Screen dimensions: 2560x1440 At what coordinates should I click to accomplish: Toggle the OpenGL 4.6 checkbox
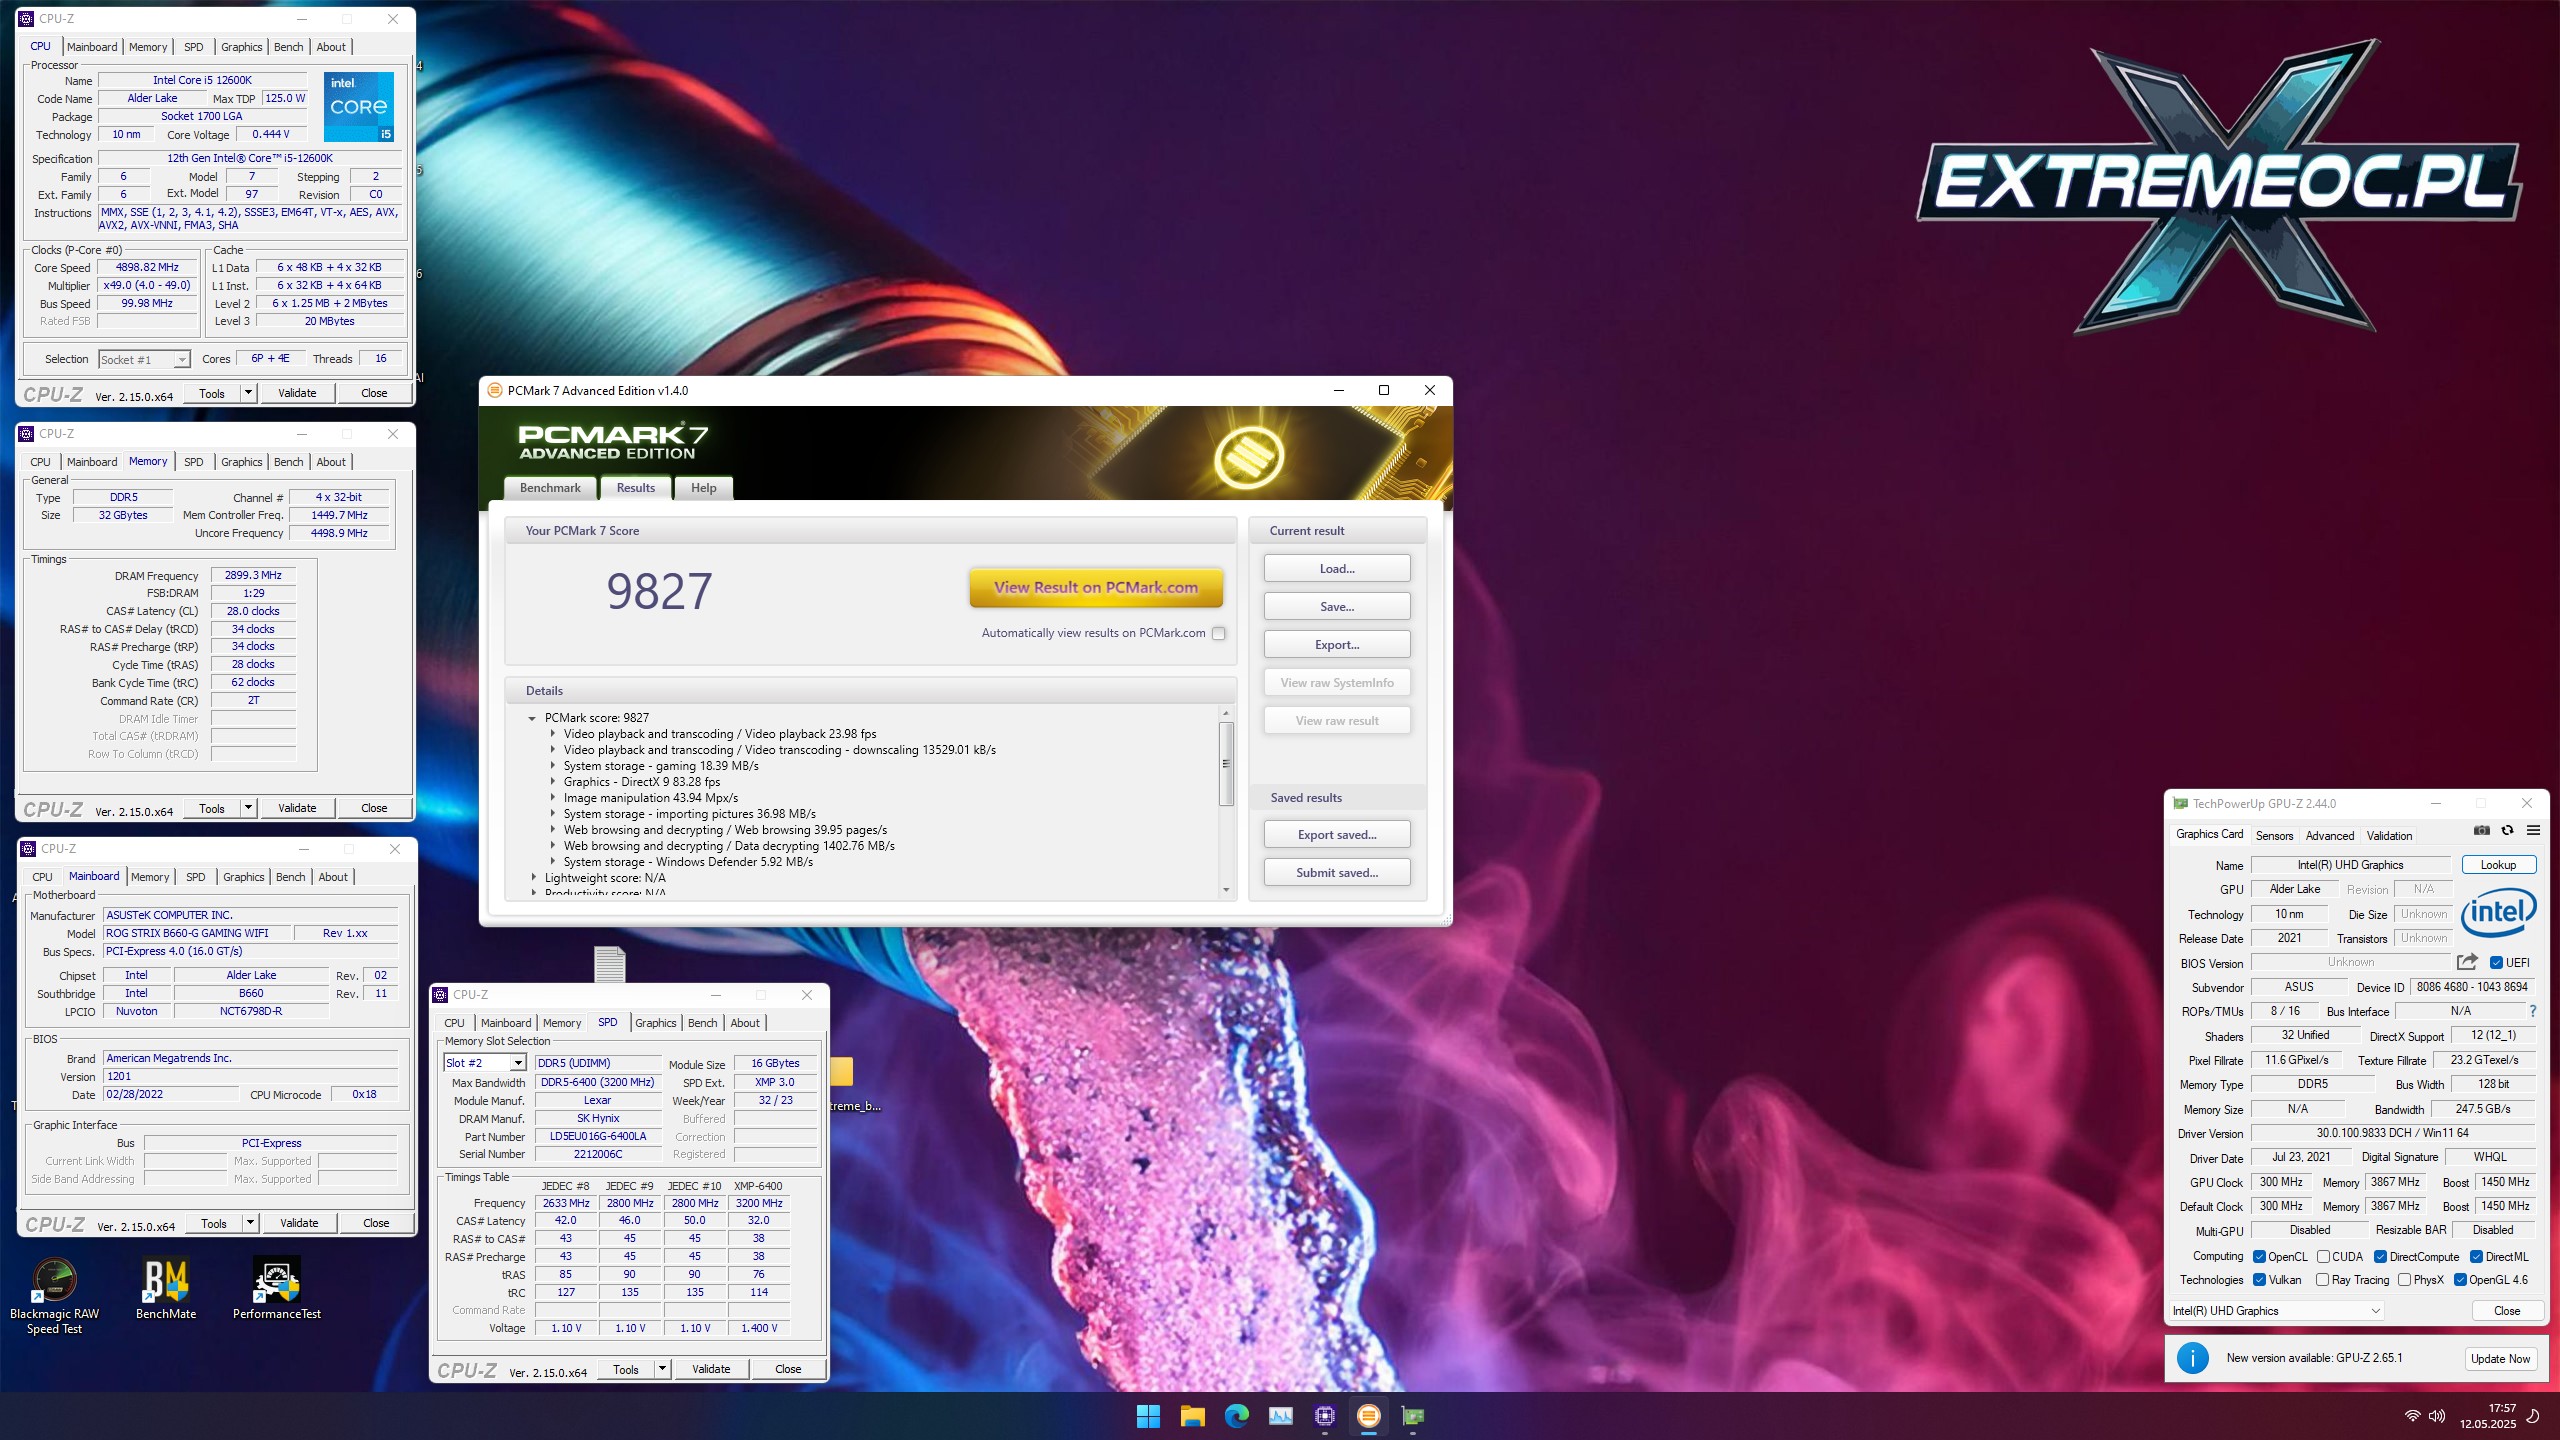[2460, 1280]
